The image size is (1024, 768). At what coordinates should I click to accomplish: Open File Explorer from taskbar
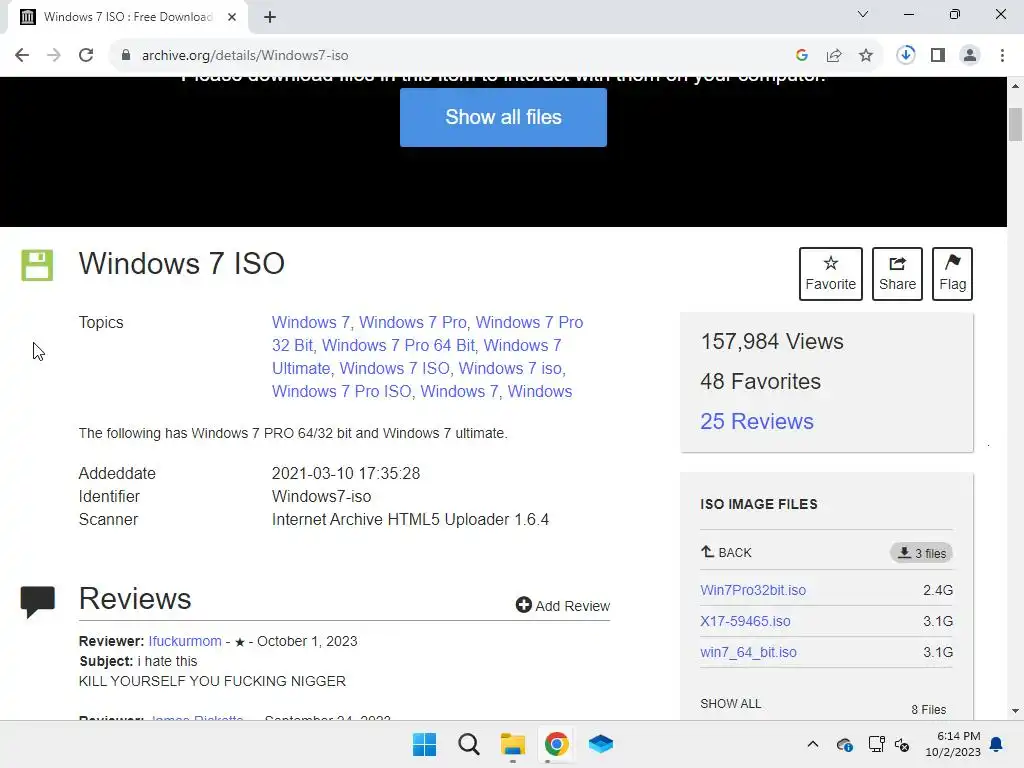(513, 744)
